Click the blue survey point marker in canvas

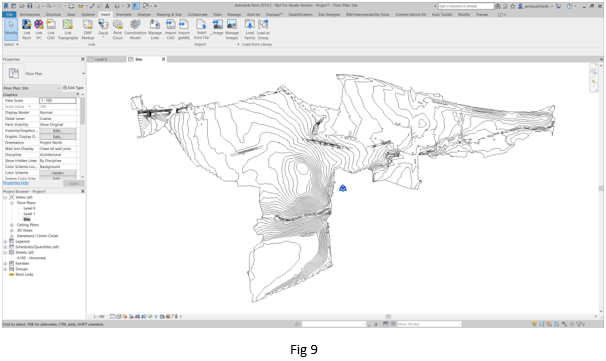[x=342, y=188]
